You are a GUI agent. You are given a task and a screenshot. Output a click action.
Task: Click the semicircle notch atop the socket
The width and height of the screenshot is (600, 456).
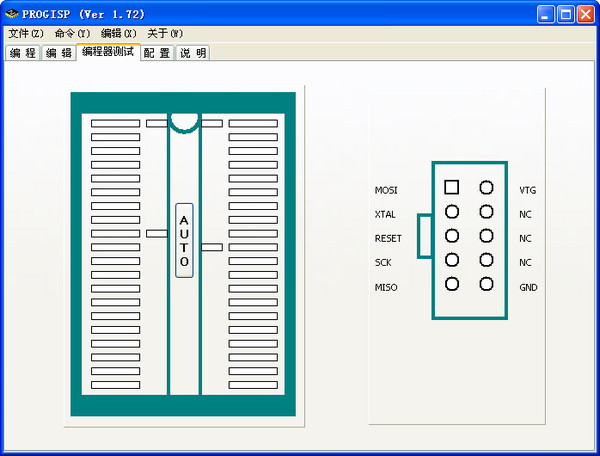(x=184, y=121)
